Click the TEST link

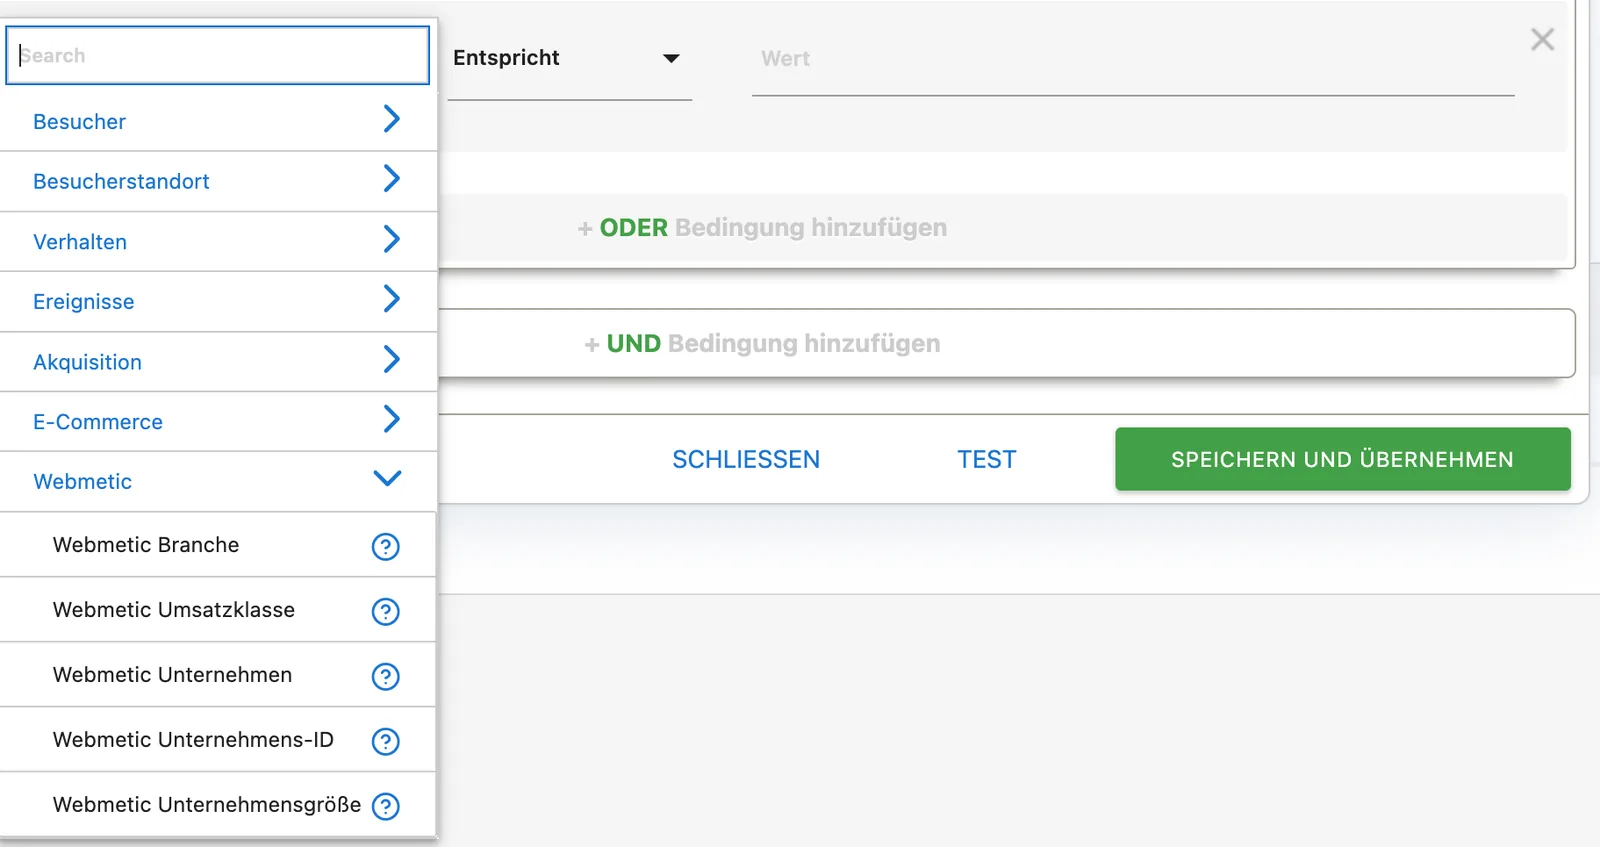tap(986, 459)
